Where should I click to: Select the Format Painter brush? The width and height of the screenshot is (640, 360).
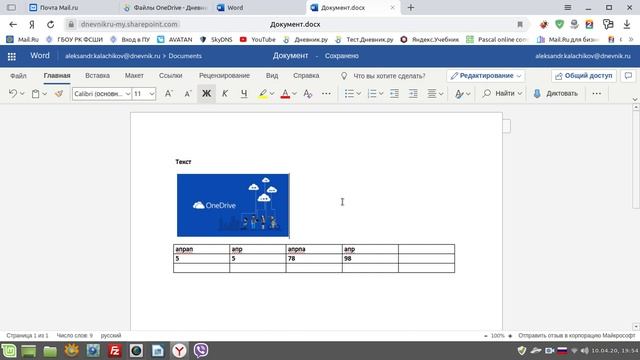[x=59, y=93]
